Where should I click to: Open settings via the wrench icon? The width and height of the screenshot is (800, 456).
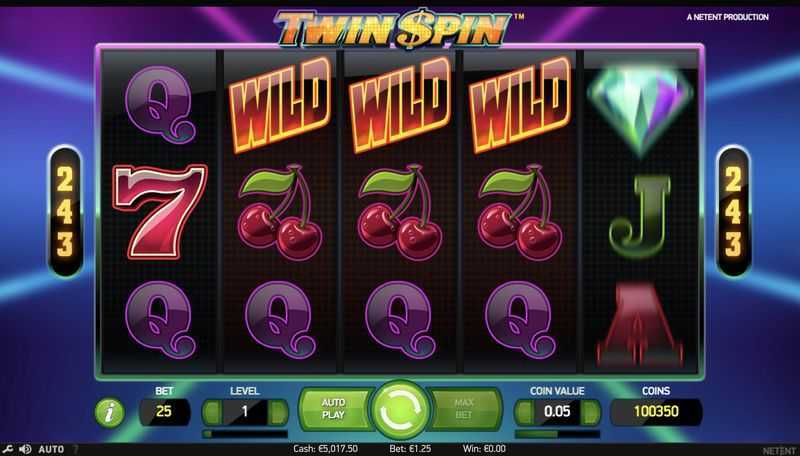[8, 449]
